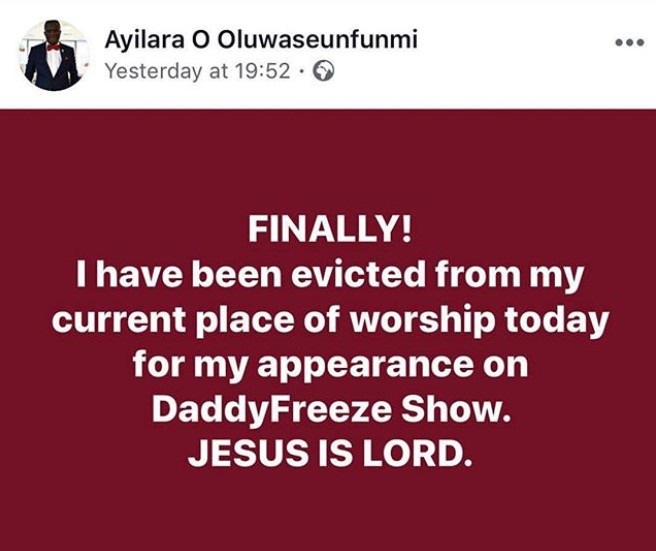Click the globe public privacy icon
The image size is (656, 551).
pyautogui.click(x=324, y=72)
